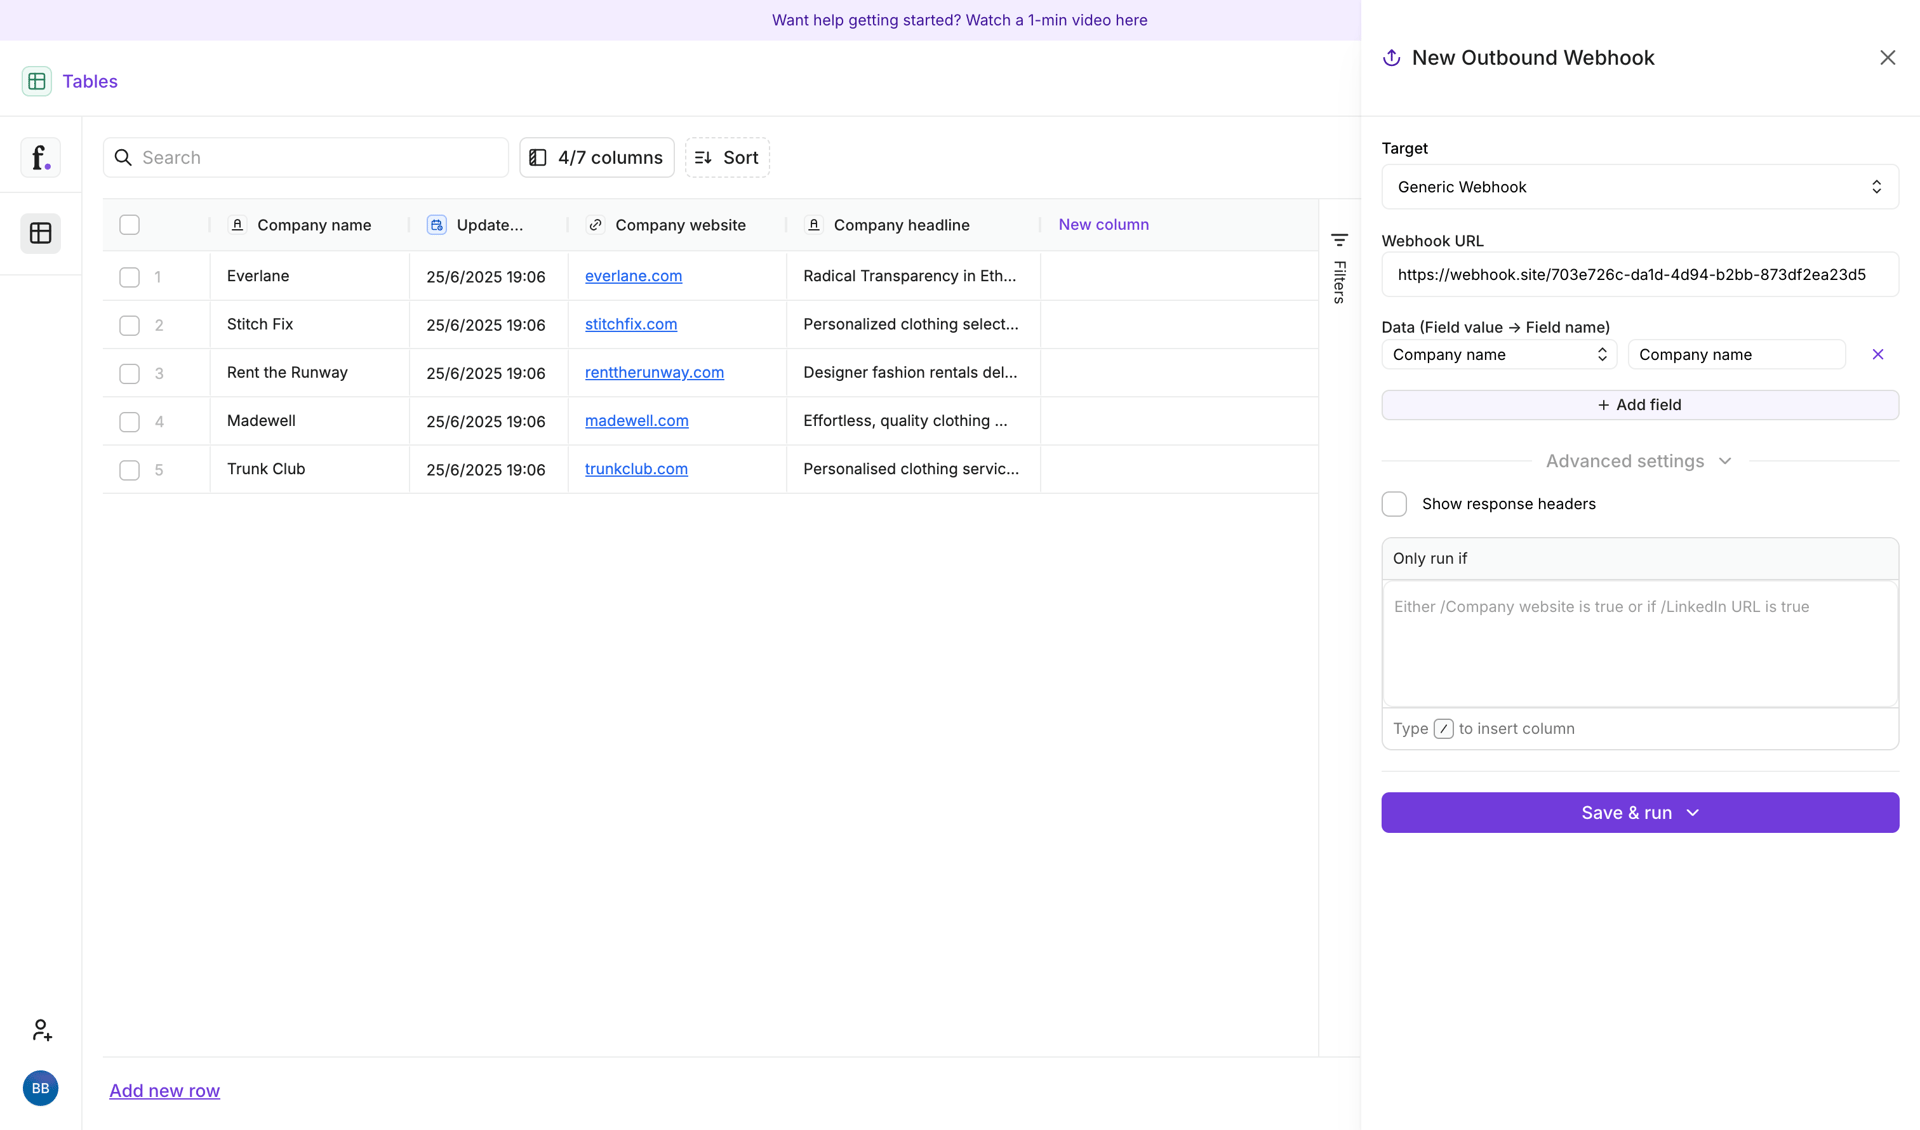
Task: Click the search magnifier icon
Action: pyautogui.click(x=123, y=157)
